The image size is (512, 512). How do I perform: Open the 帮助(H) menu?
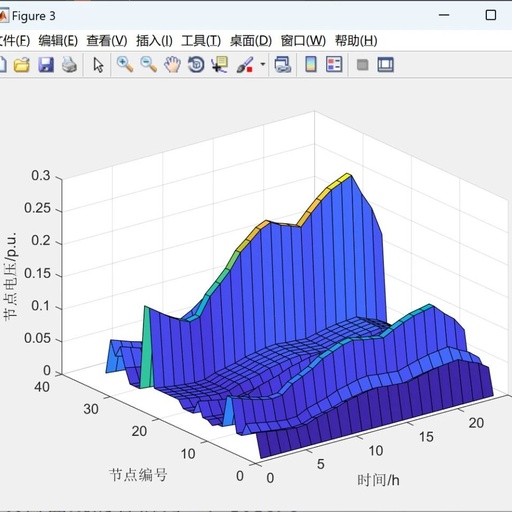356,41
